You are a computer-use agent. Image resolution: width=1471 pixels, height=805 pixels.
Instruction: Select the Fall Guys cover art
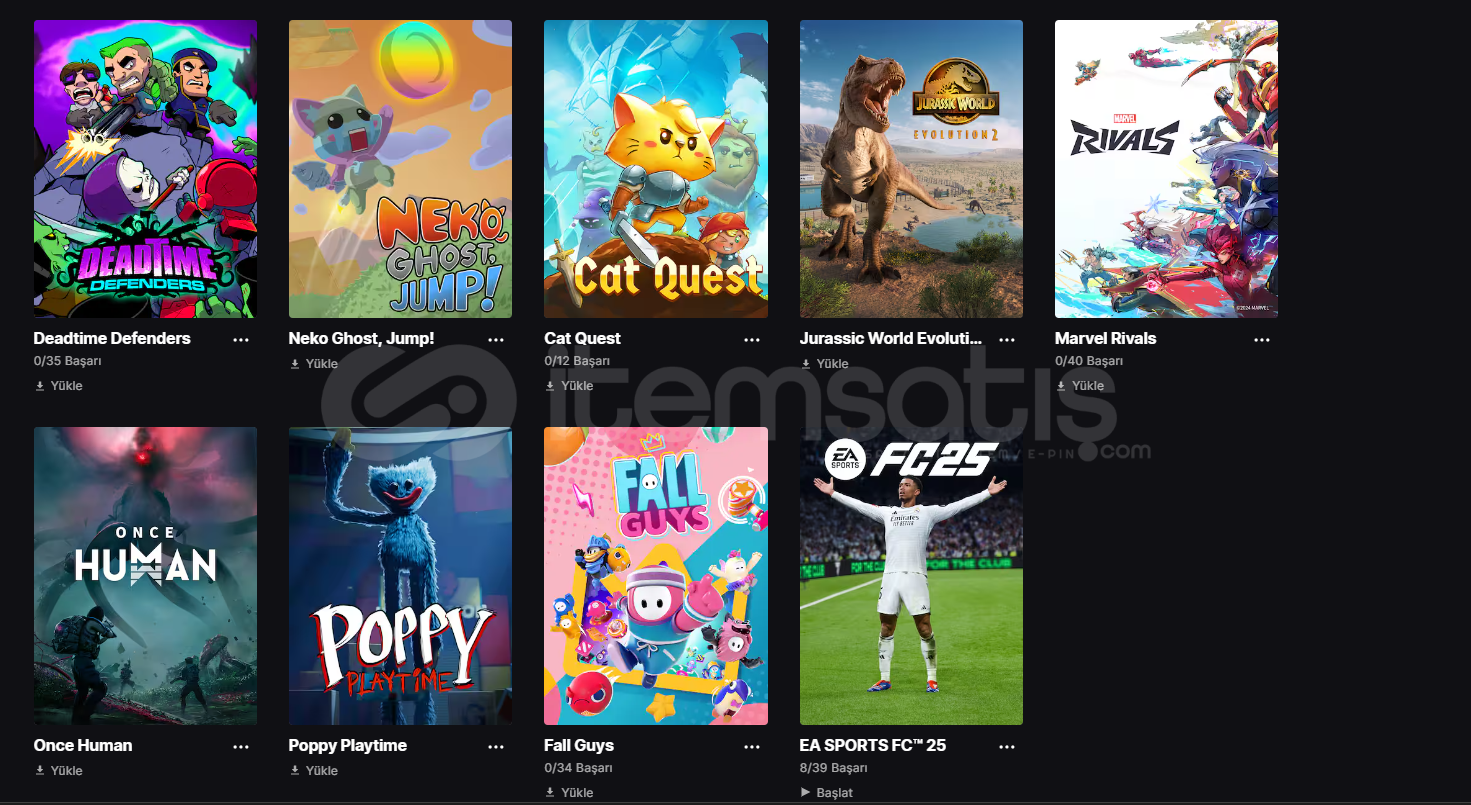[x=656, y=576]
